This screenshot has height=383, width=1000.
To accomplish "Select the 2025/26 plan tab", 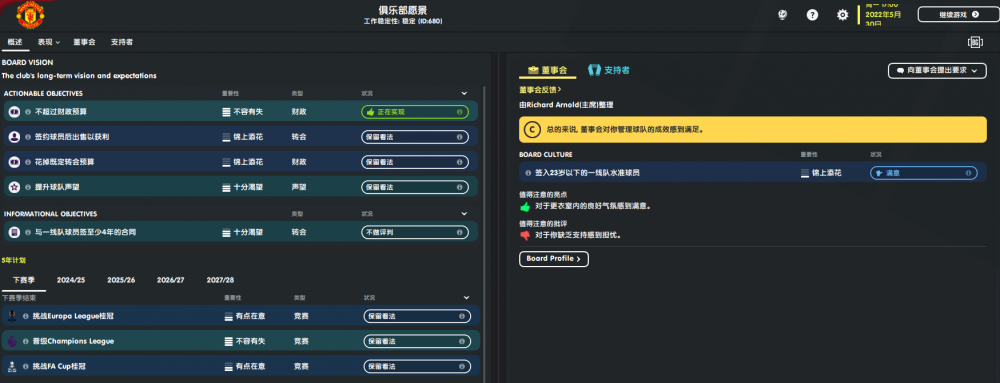I will coord(121,280).
